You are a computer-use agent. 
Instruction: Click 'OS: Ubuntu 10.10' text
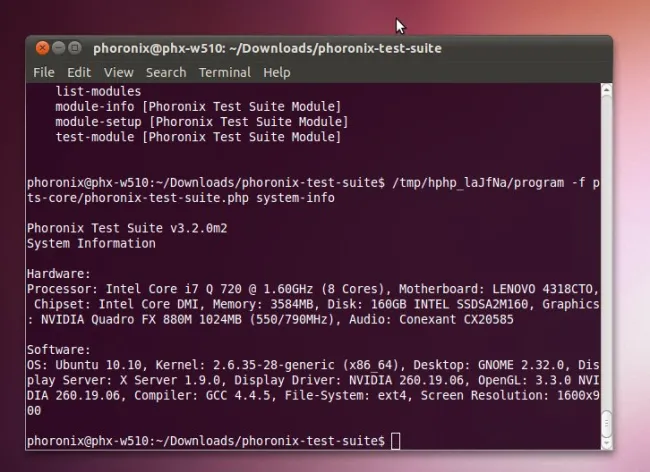84,365
